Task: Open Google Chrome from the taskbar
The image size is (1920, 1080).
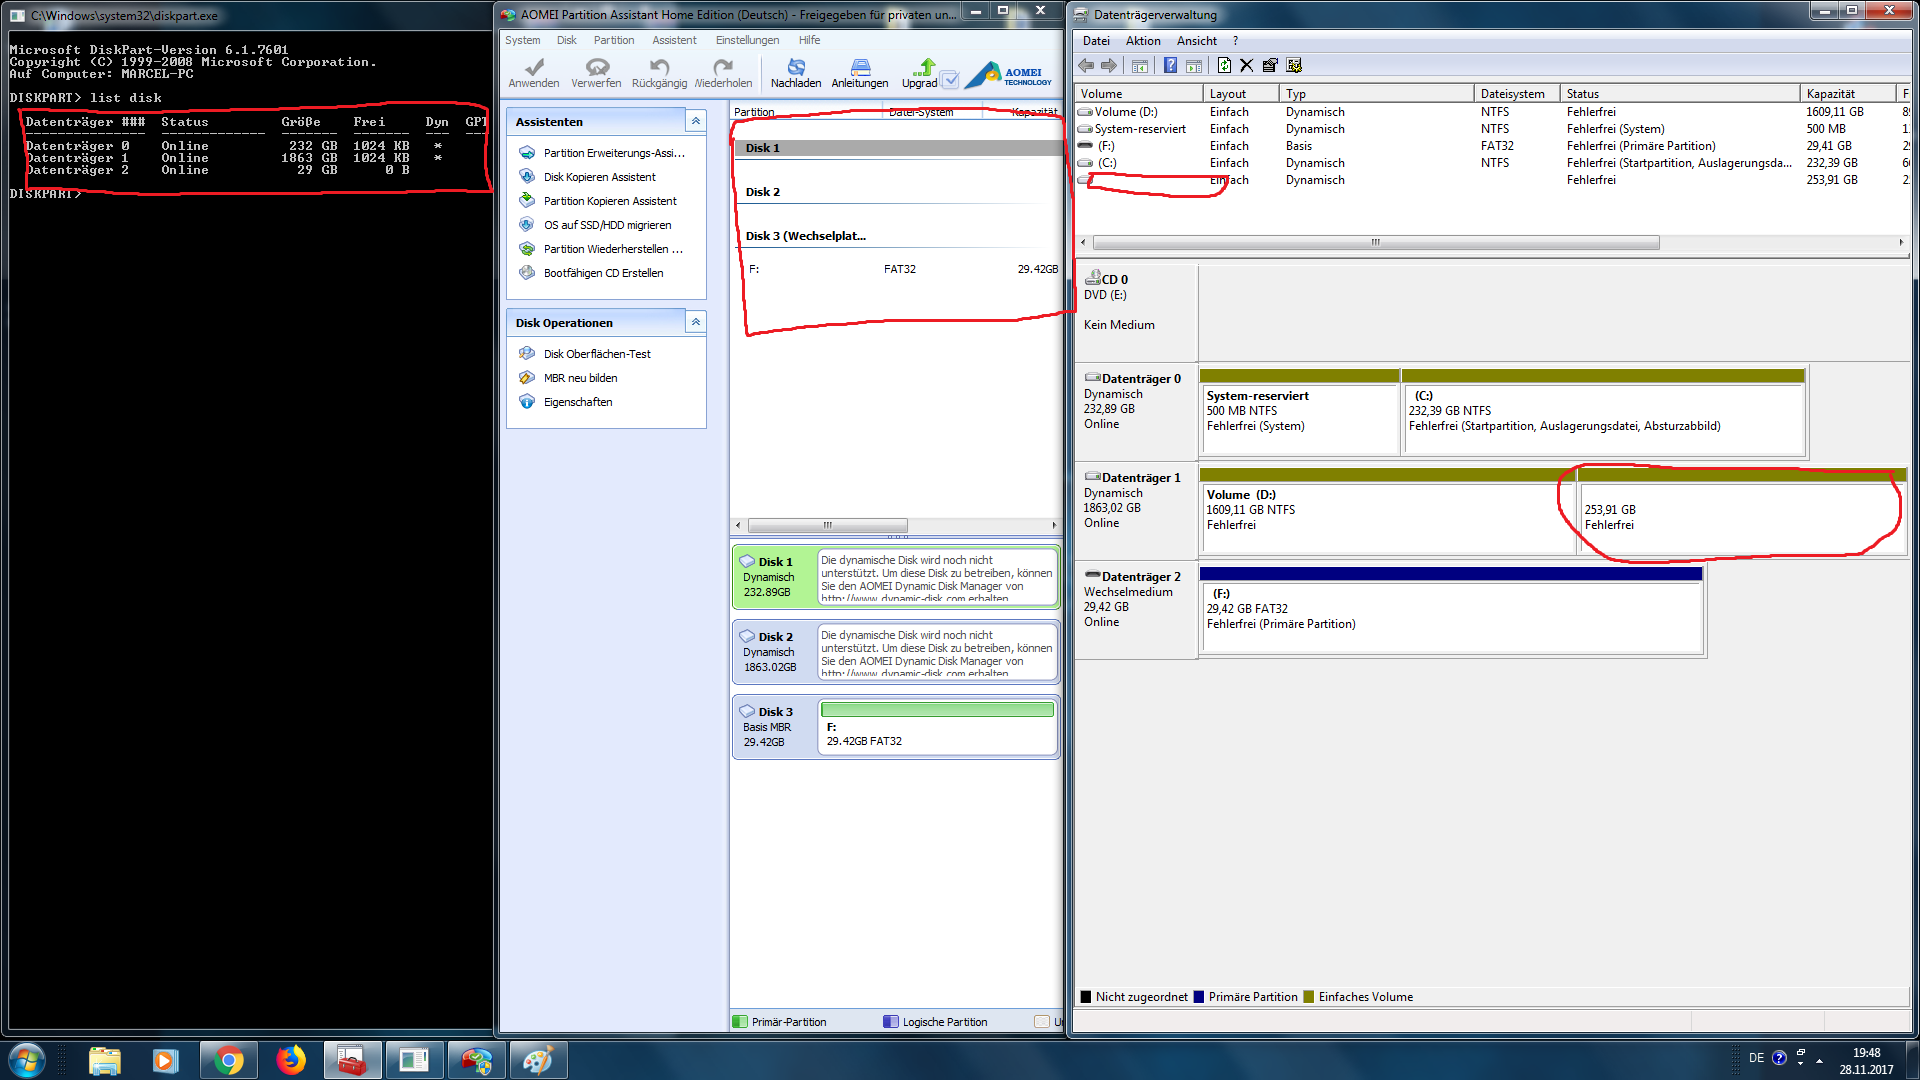Action: [x=228, y=1060]
